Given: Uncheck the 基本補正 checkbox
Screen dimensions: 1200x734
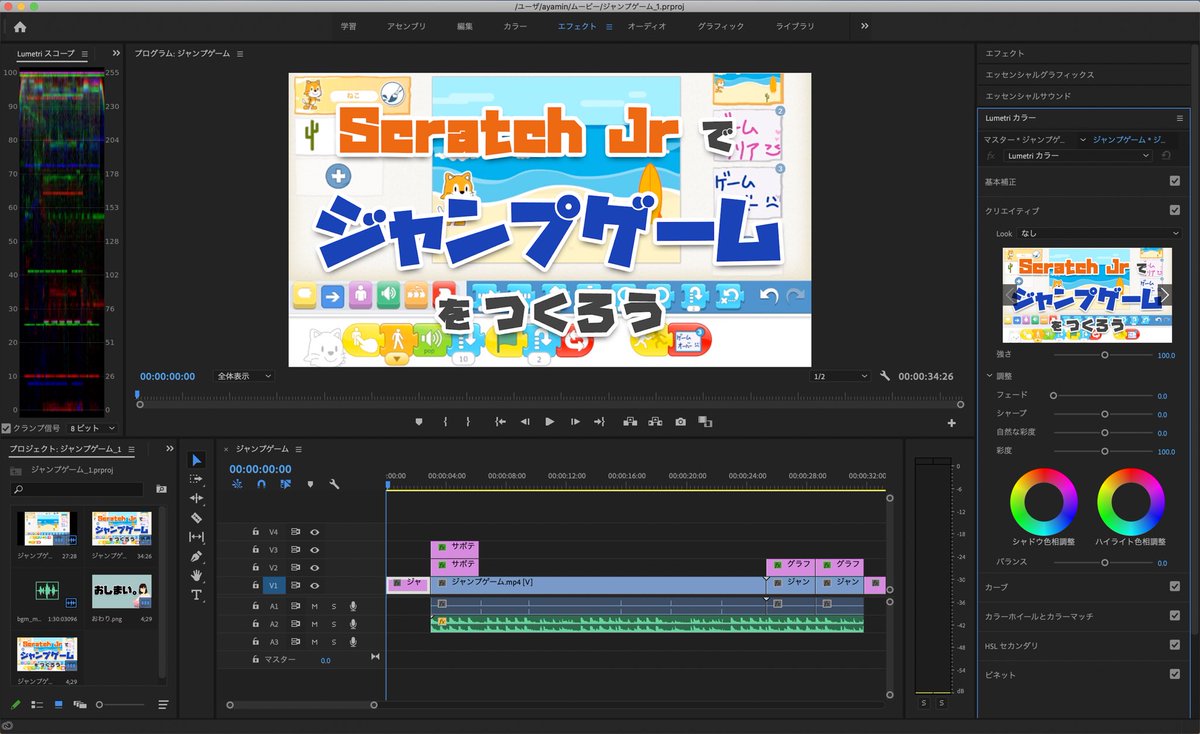Looking at the screenshot, I should 1175,181.
